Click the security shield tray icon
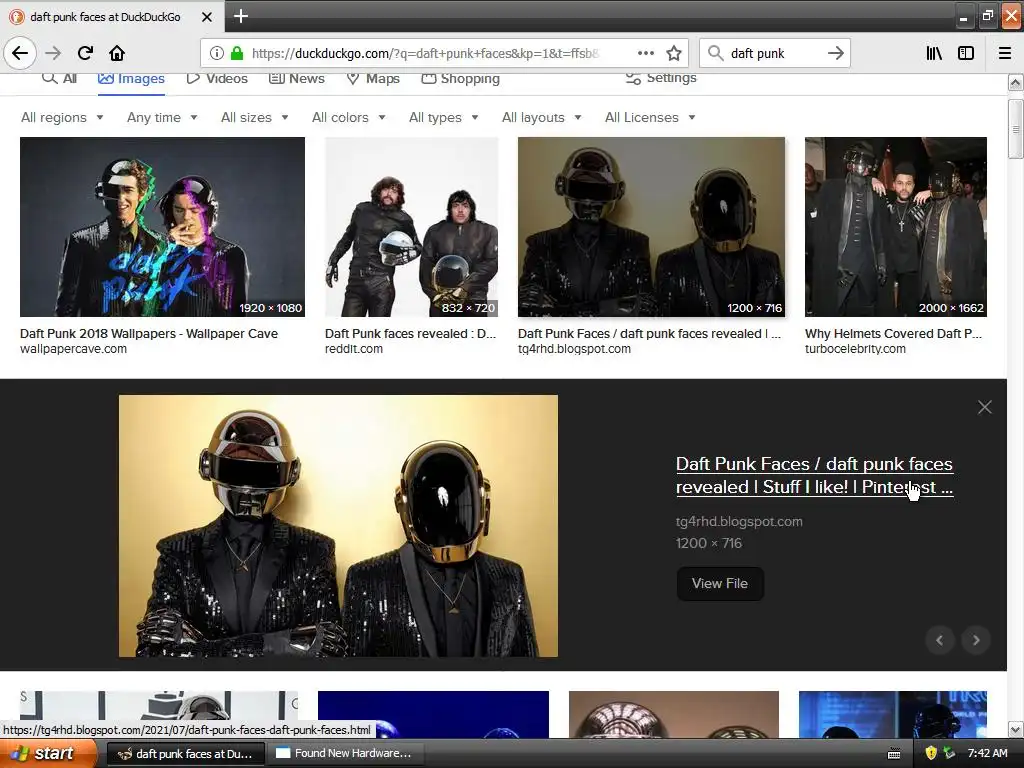The height and width of the screenshot is (768, 1024). pos(931,753)
